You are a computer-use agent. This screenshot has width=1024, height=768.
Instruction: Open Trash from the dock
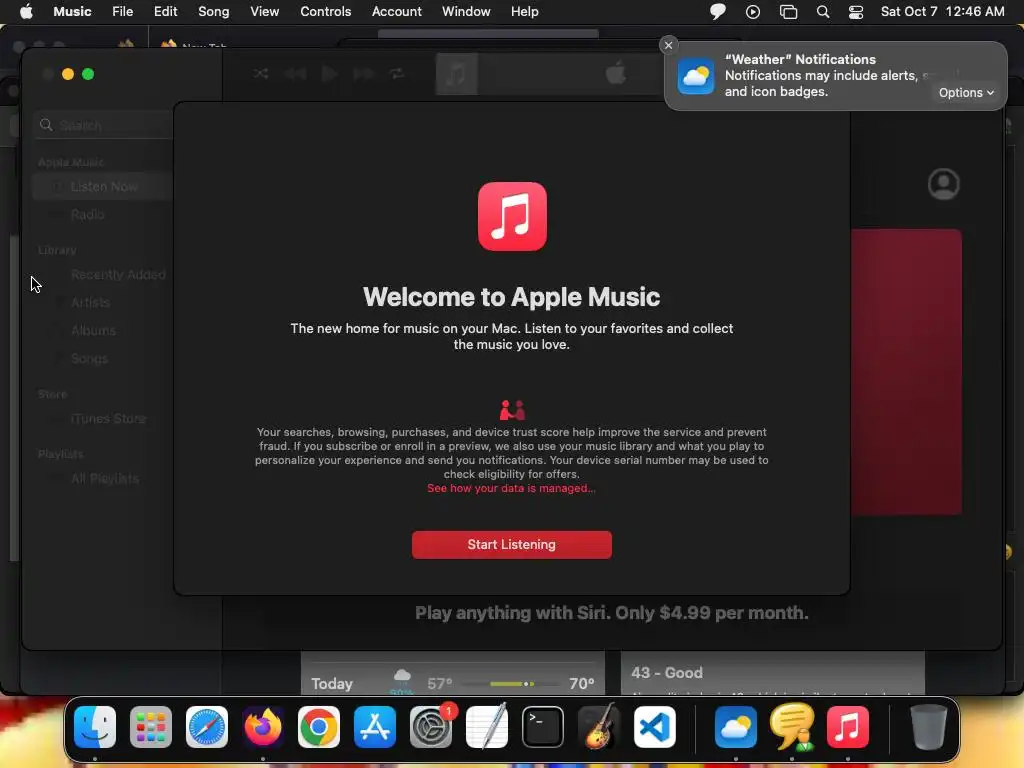coord(929,727)
